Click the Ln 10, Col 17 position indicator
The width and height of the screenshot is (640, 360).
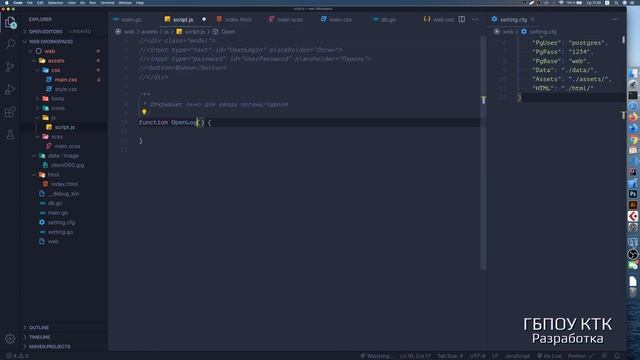point(415,356)
